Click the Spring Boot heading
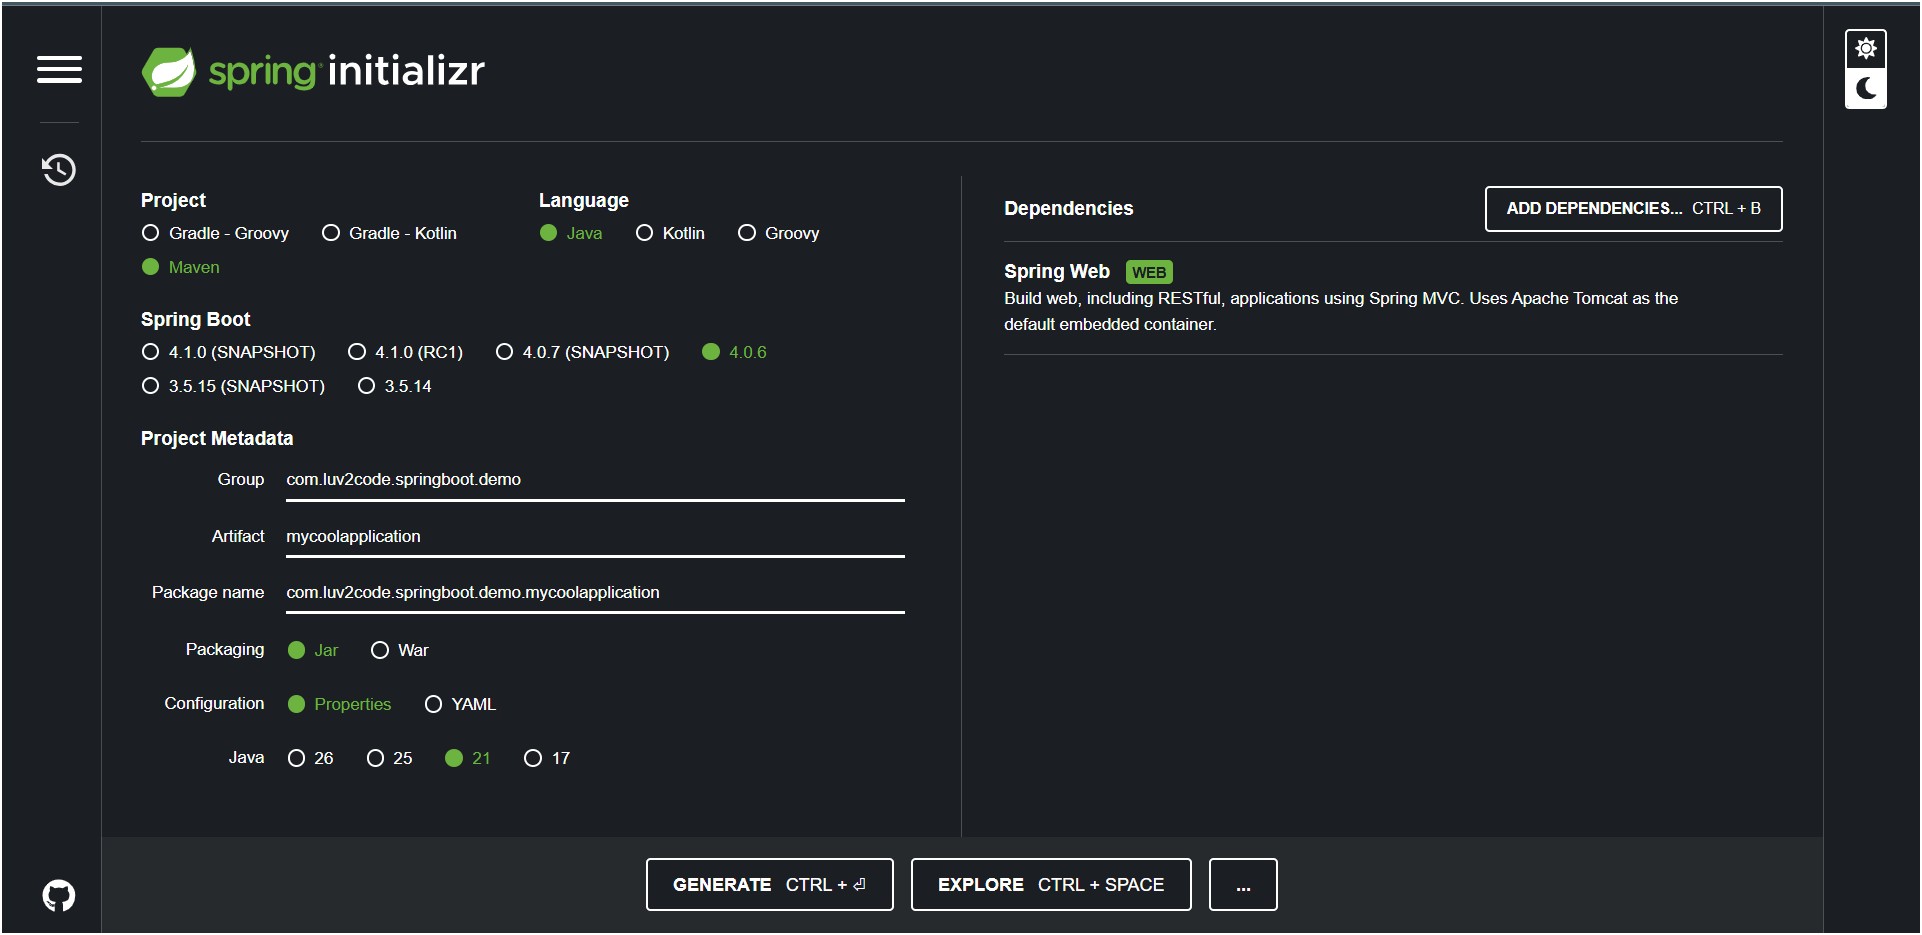1922x935 pixels. pyautogui.click(x=195, y=319)
